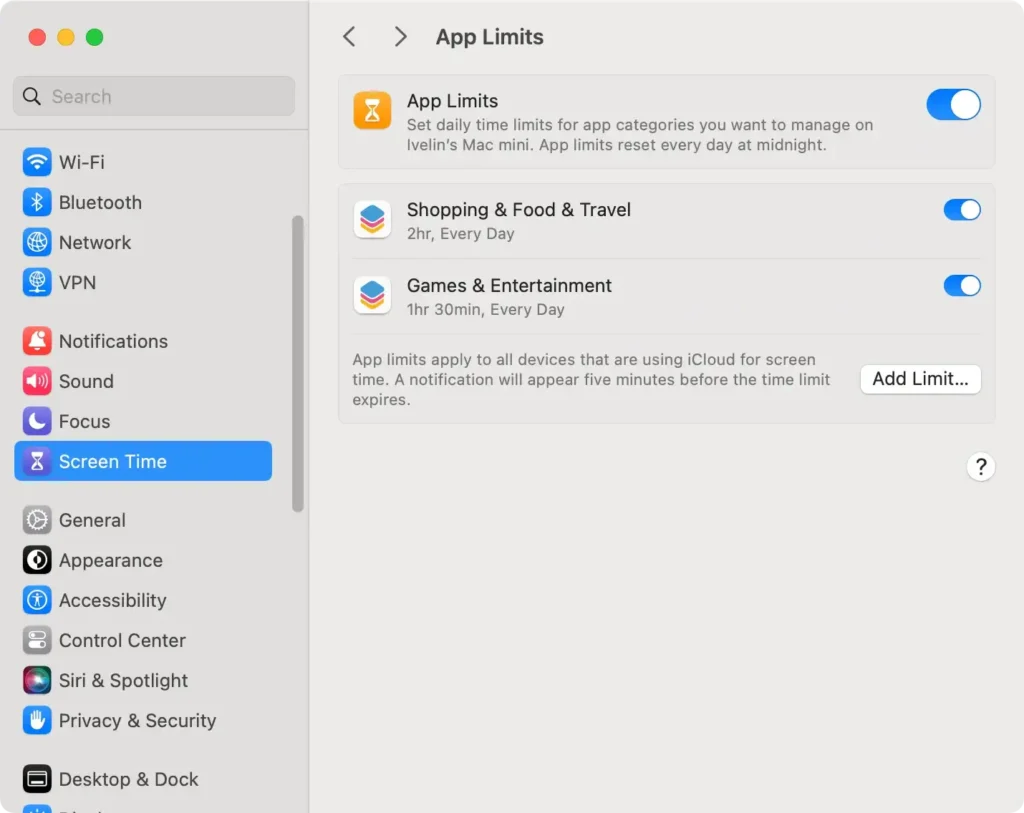The width and height of the screenshot is (1024, 813).
Task: Click the Notifications bell icon
Action: click(x=37, y=341)
